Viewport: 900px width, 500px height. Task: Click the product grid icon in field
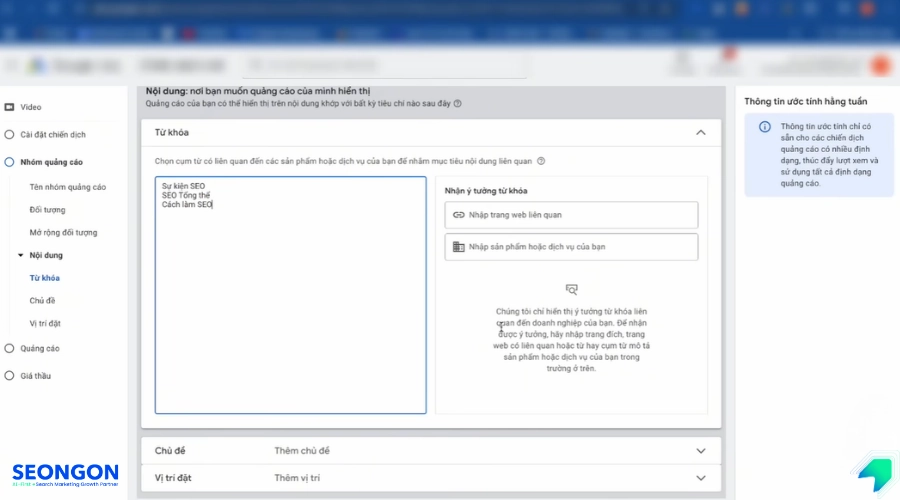click(x=459, y=247)
